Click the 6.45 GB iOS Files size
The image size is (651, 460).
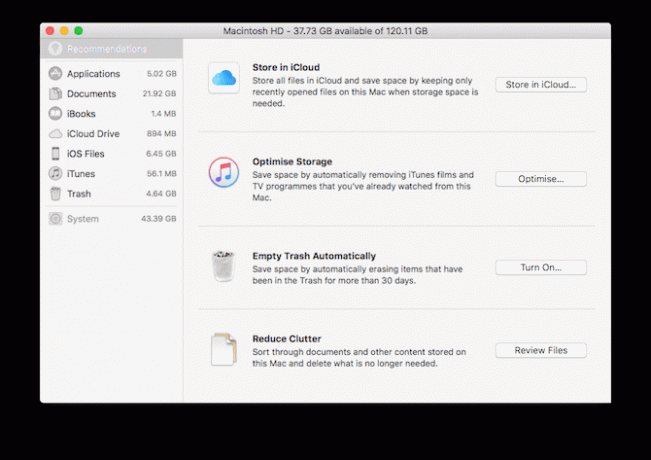click(161, 154)
